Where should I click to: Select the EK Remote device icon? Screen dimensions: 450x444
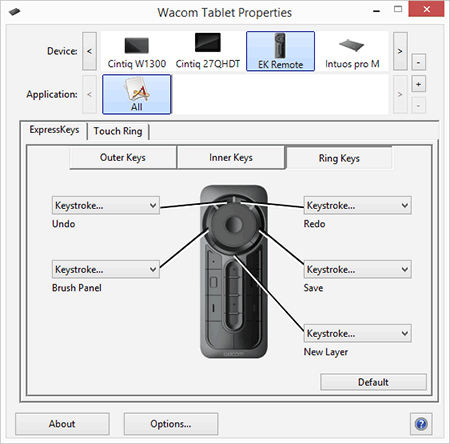point(280,51)
